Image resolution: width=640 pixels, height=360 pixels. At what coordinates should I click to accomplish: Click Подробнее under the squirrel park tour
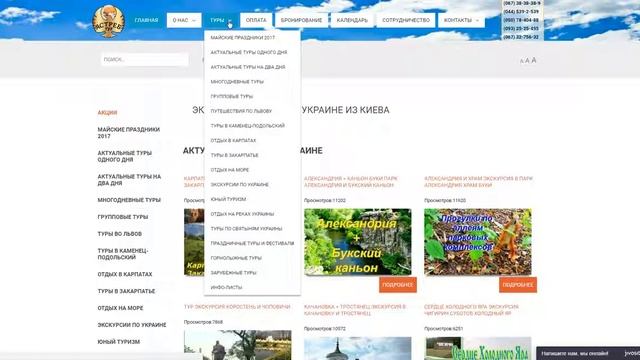tap(518, 285)
